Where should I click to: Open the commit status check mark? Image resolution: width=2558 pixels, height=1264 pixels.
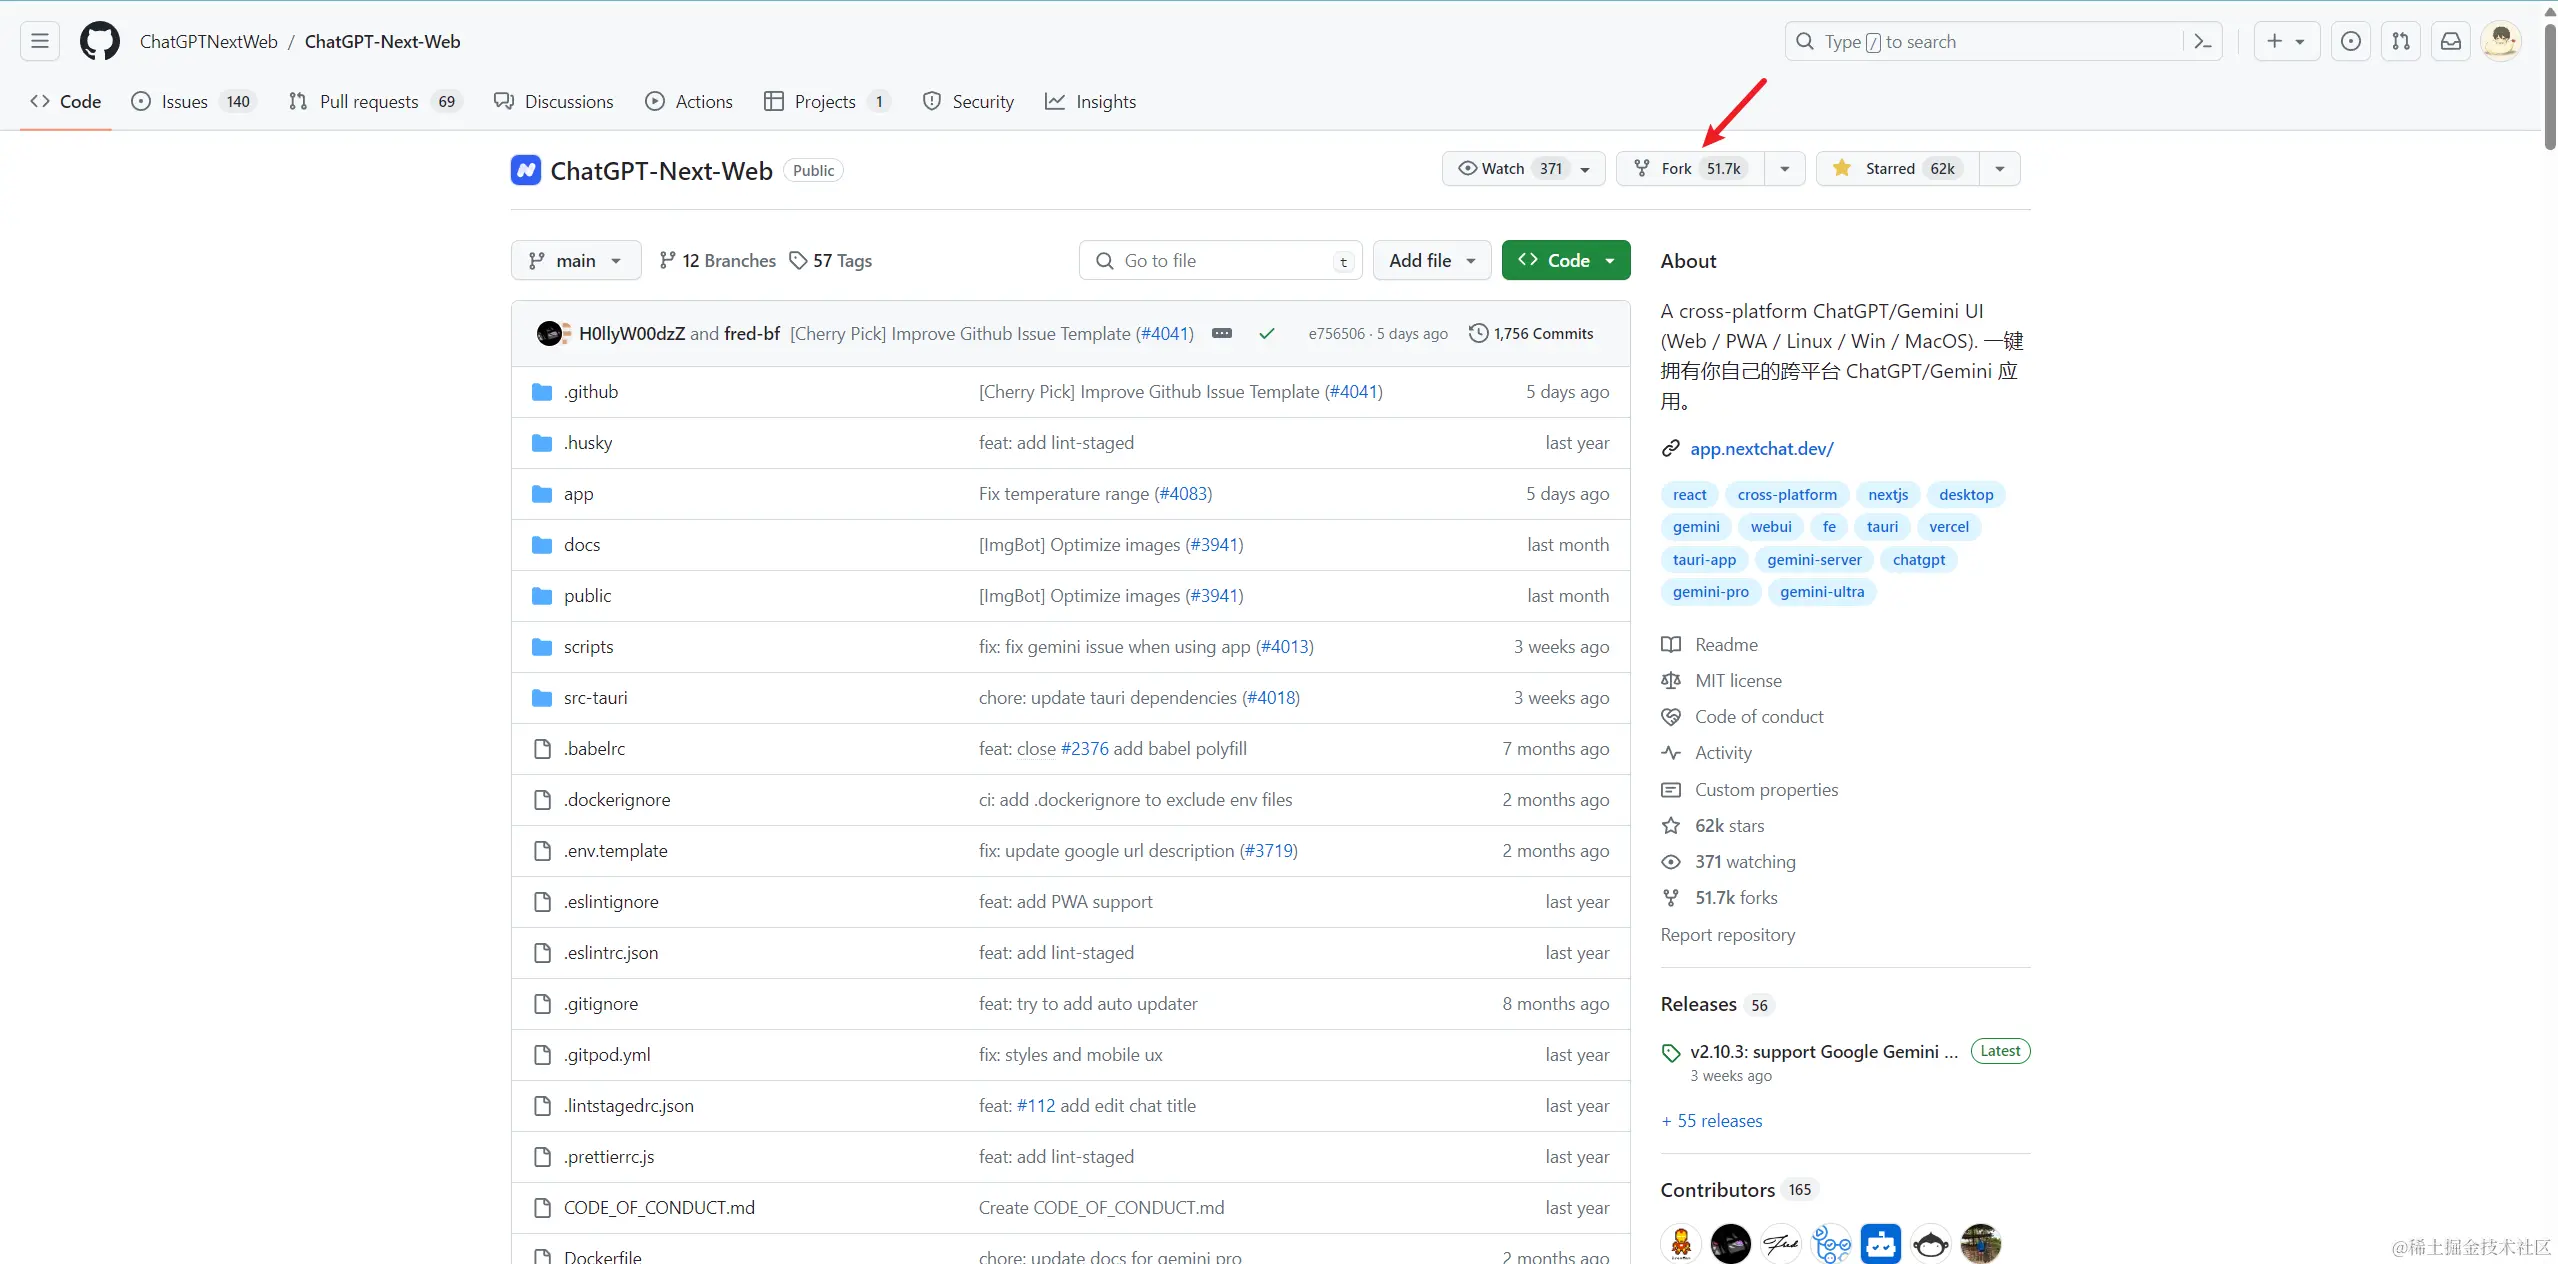point(1266,333)
